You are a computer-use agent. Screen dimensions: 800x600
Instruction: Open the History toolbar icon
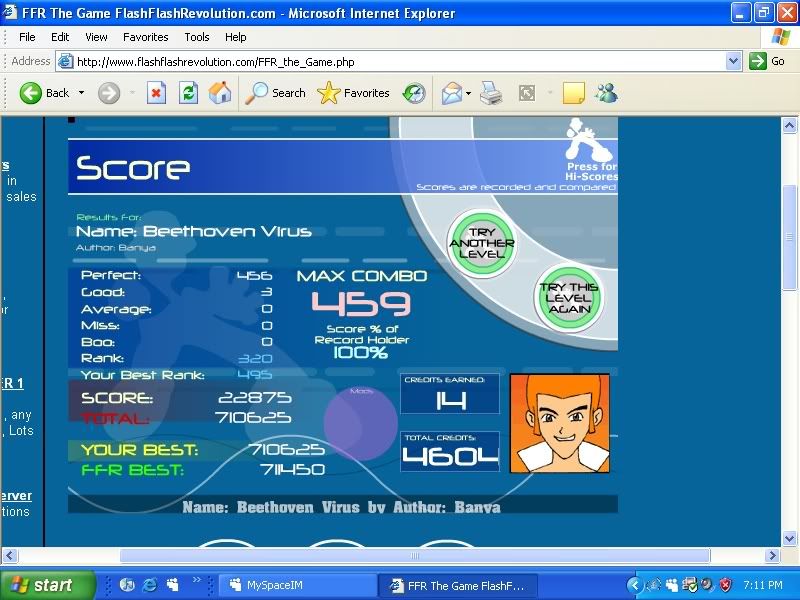(x=414, y=93)
